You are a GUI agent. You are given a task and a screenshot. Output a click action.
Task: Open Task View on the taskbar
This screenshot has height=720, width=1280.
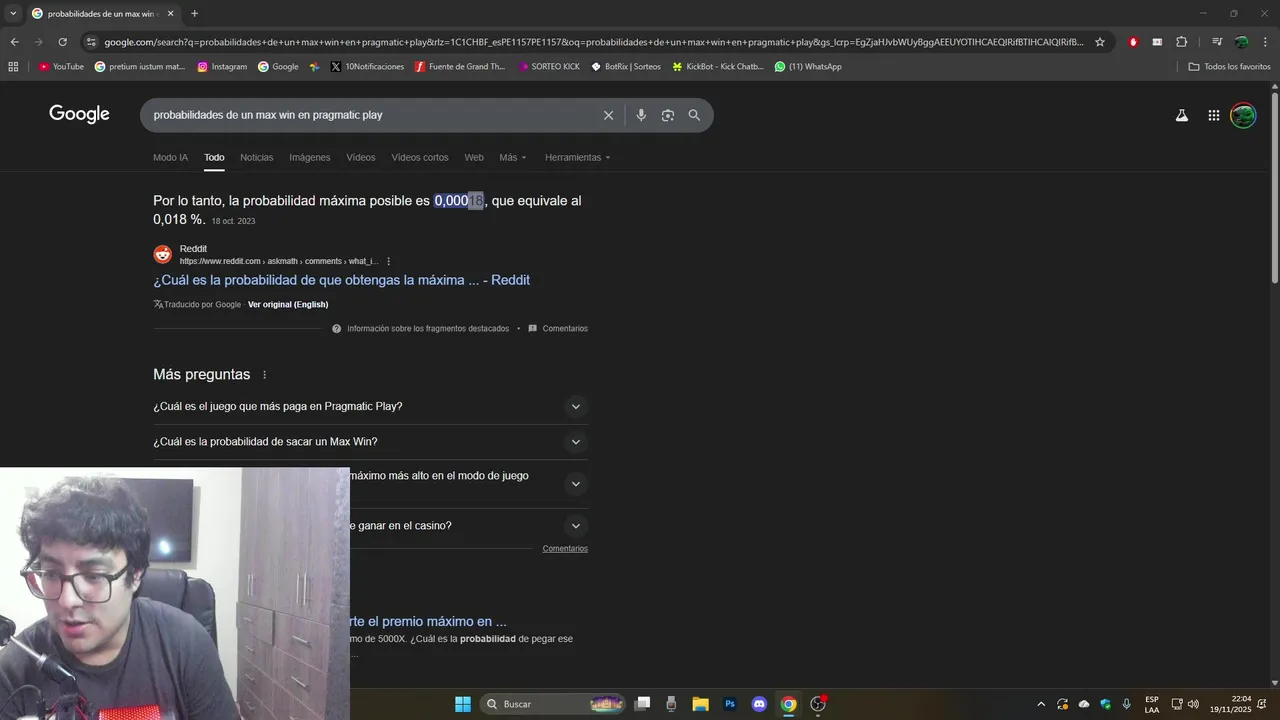(643, 704)
